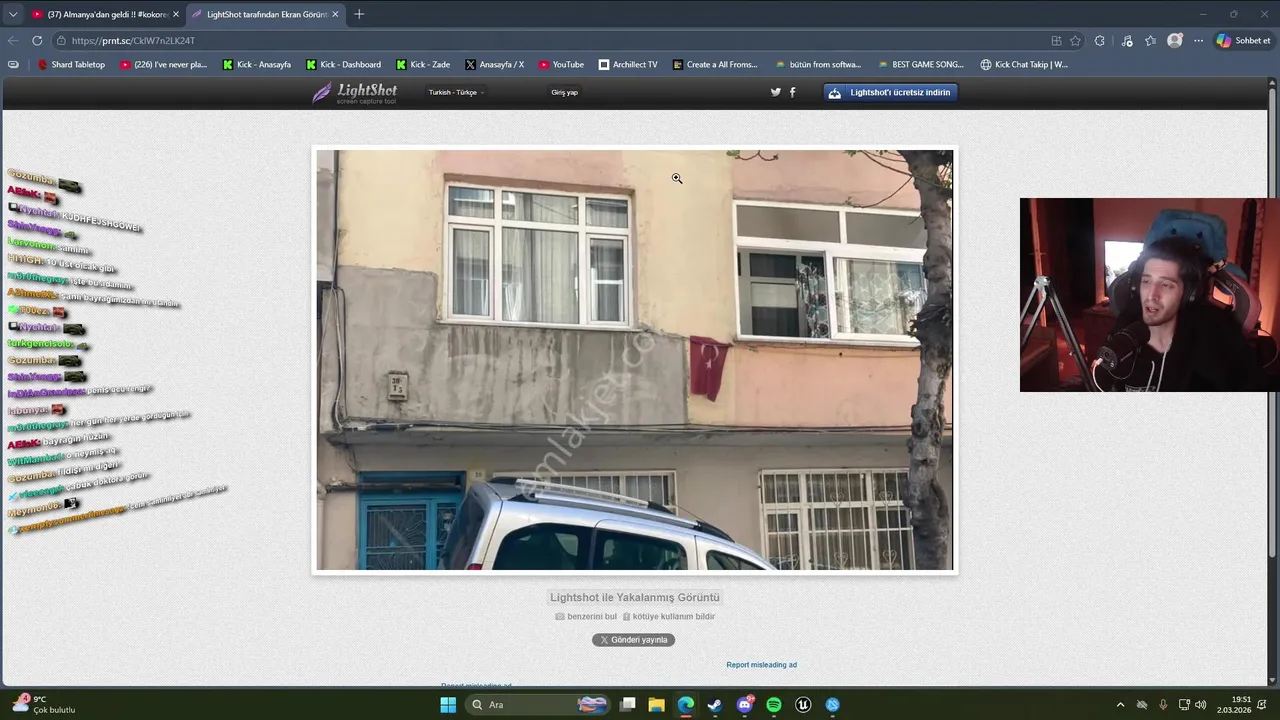Expand the Turkish - Türkçe language dropdown
The height and width of the screenshot is (720, 1280).
(456, 92)
